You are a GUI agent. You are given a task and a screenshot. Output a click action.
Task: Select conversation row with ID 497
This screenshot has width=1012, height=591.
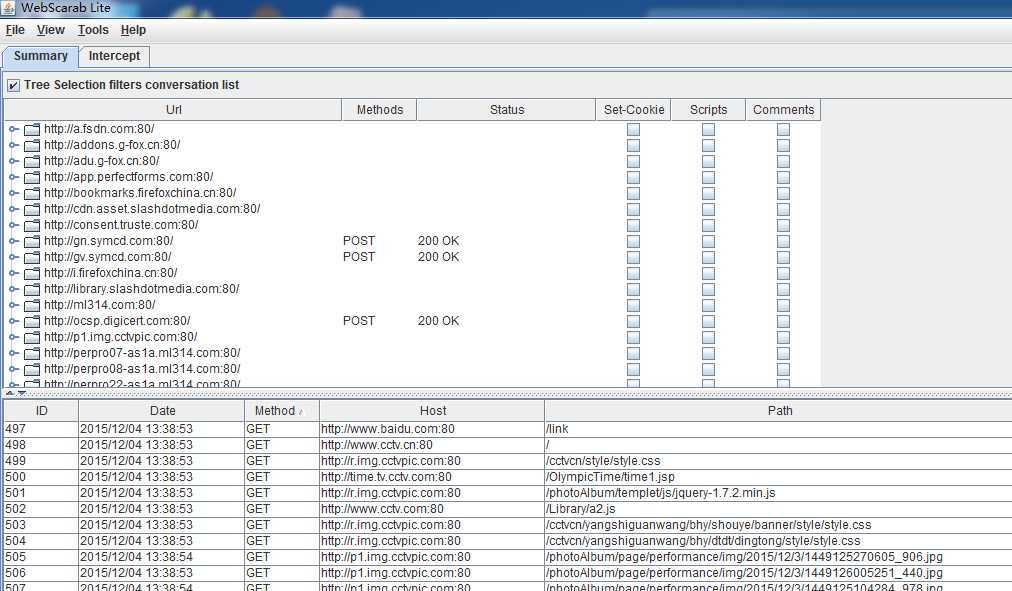508,429
